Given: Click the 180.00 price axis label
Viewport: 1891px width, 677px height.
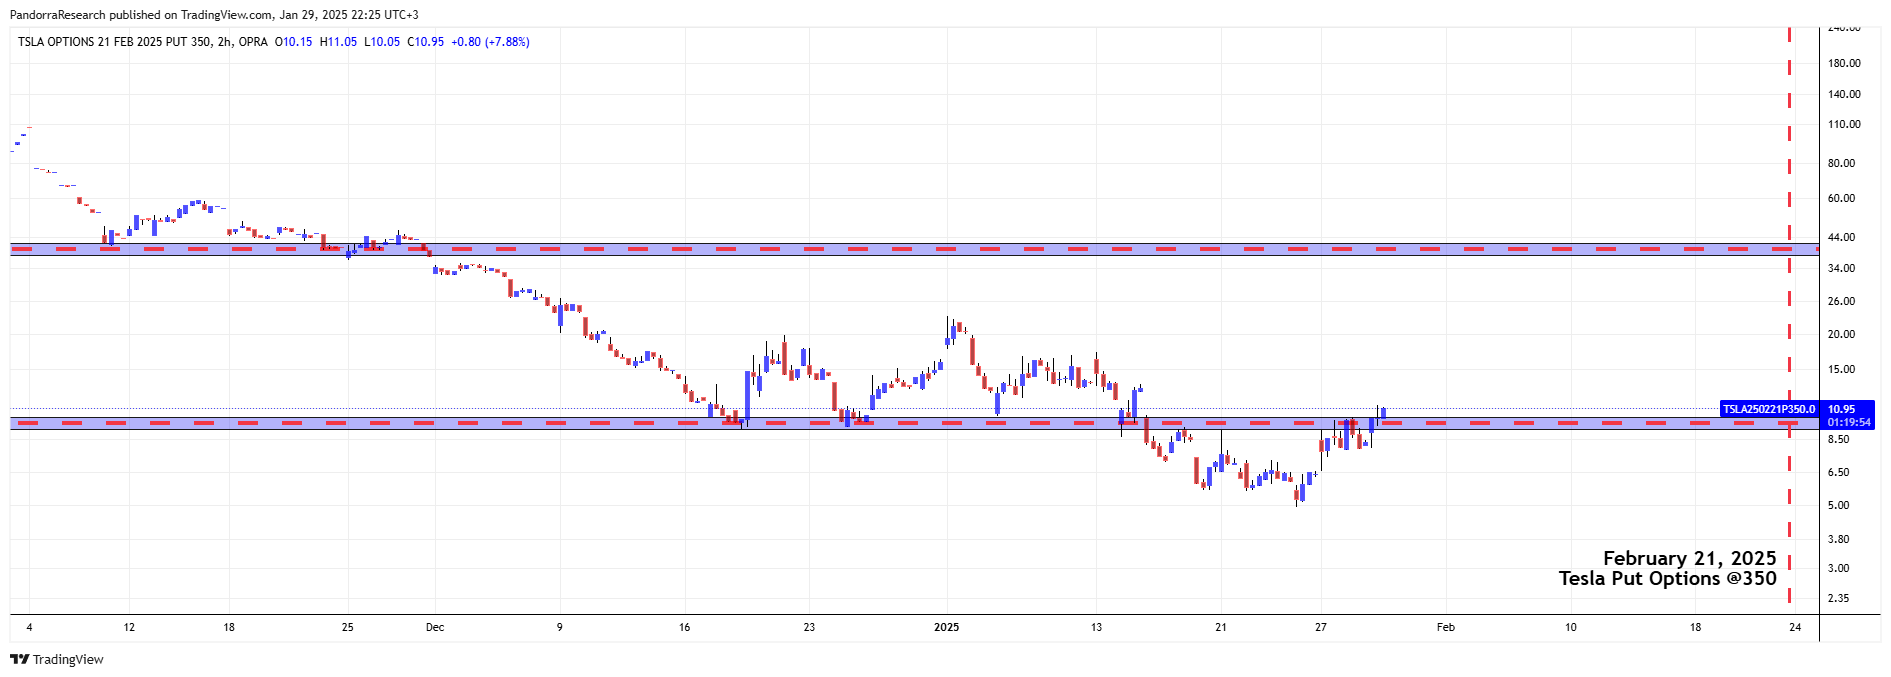Looking at the screenshot, I should tap(1844, 63).
